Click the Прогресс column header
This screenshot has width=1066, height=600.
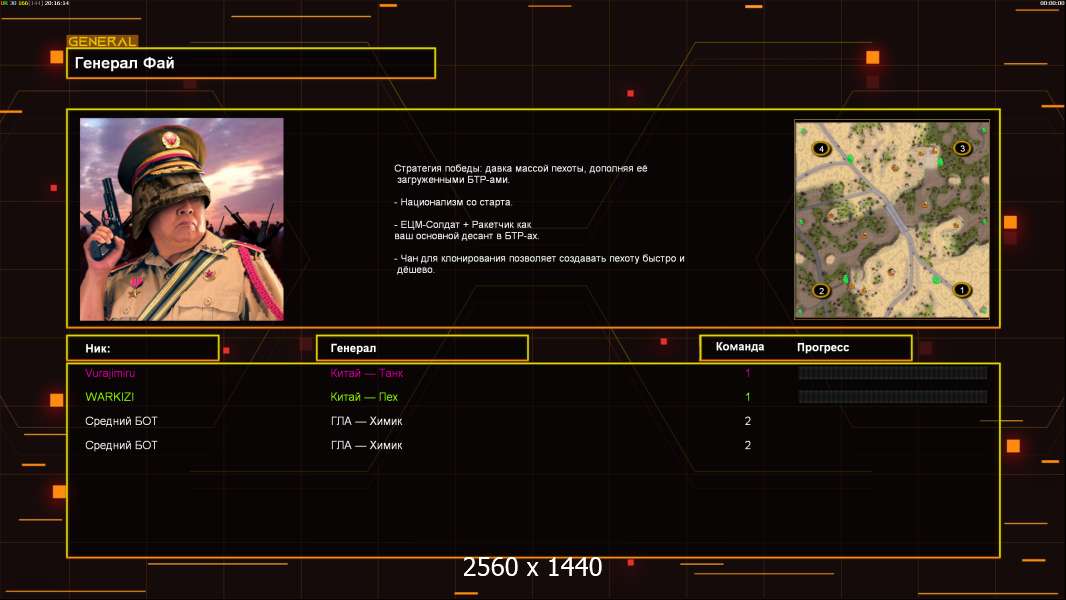[x=823, y=348]
